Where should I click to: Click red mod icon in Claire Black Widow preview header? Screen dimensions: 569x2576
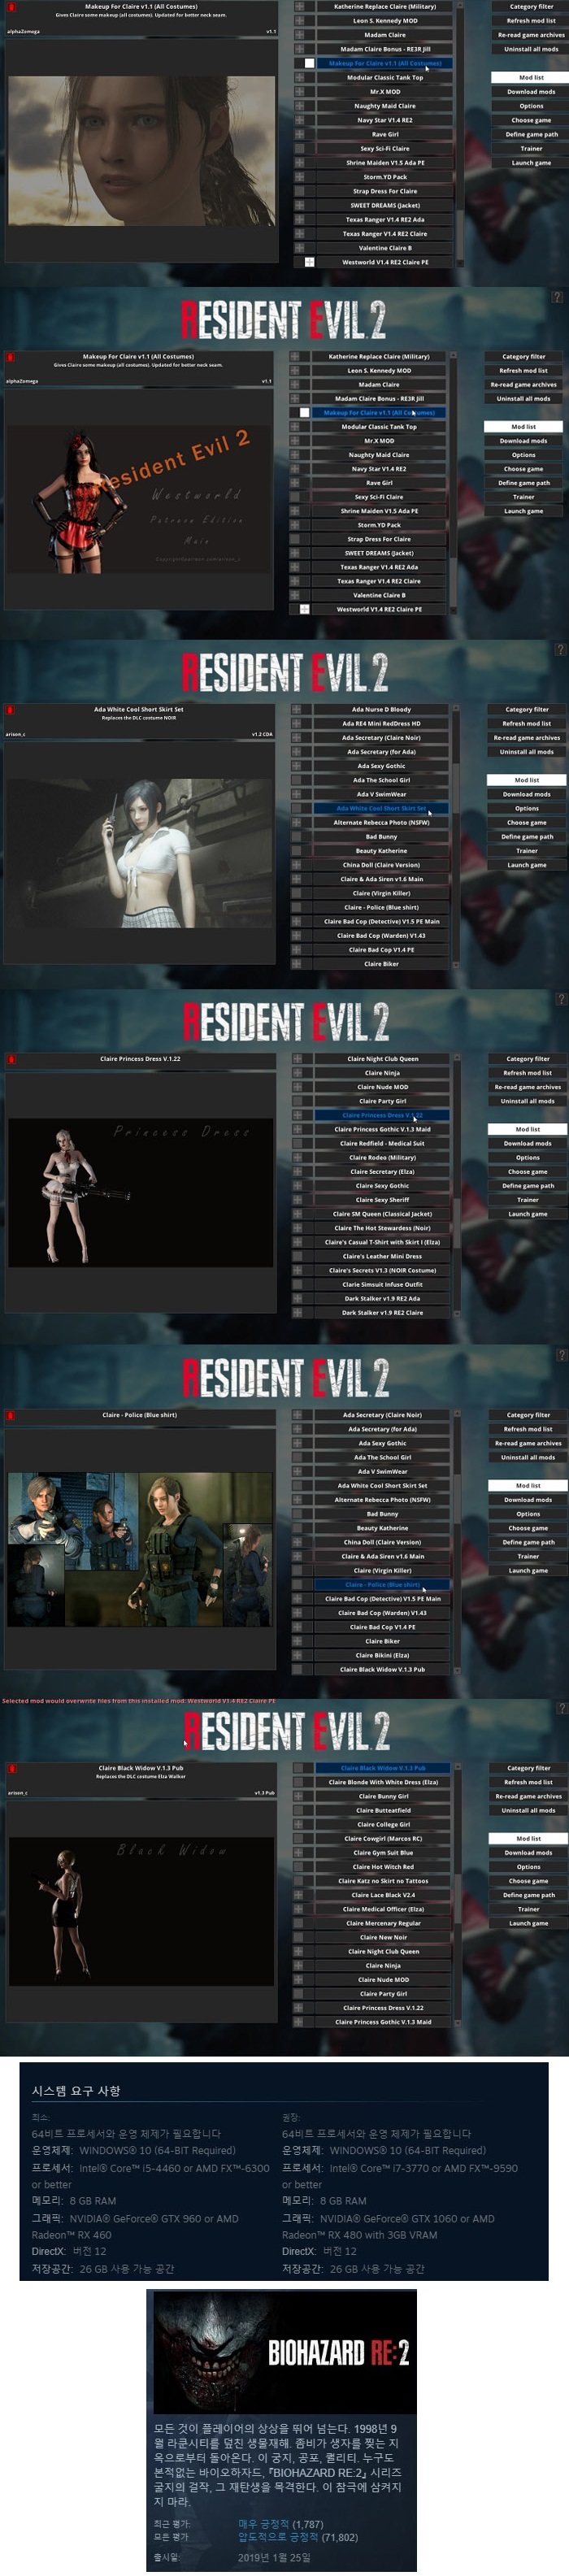click(11, 1768)
